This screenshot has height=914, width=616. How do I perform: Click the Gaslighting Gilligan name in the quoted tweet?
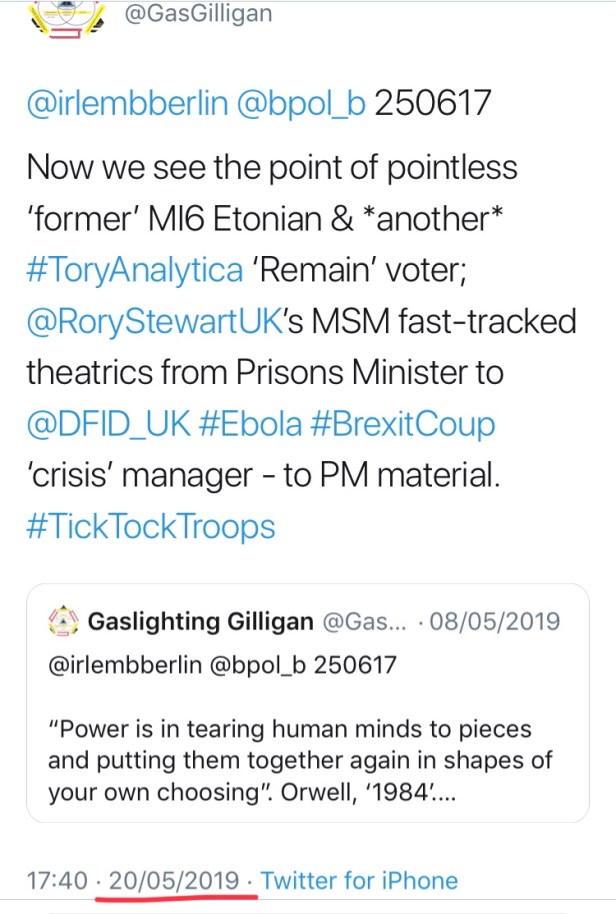(x=201, y=621)
